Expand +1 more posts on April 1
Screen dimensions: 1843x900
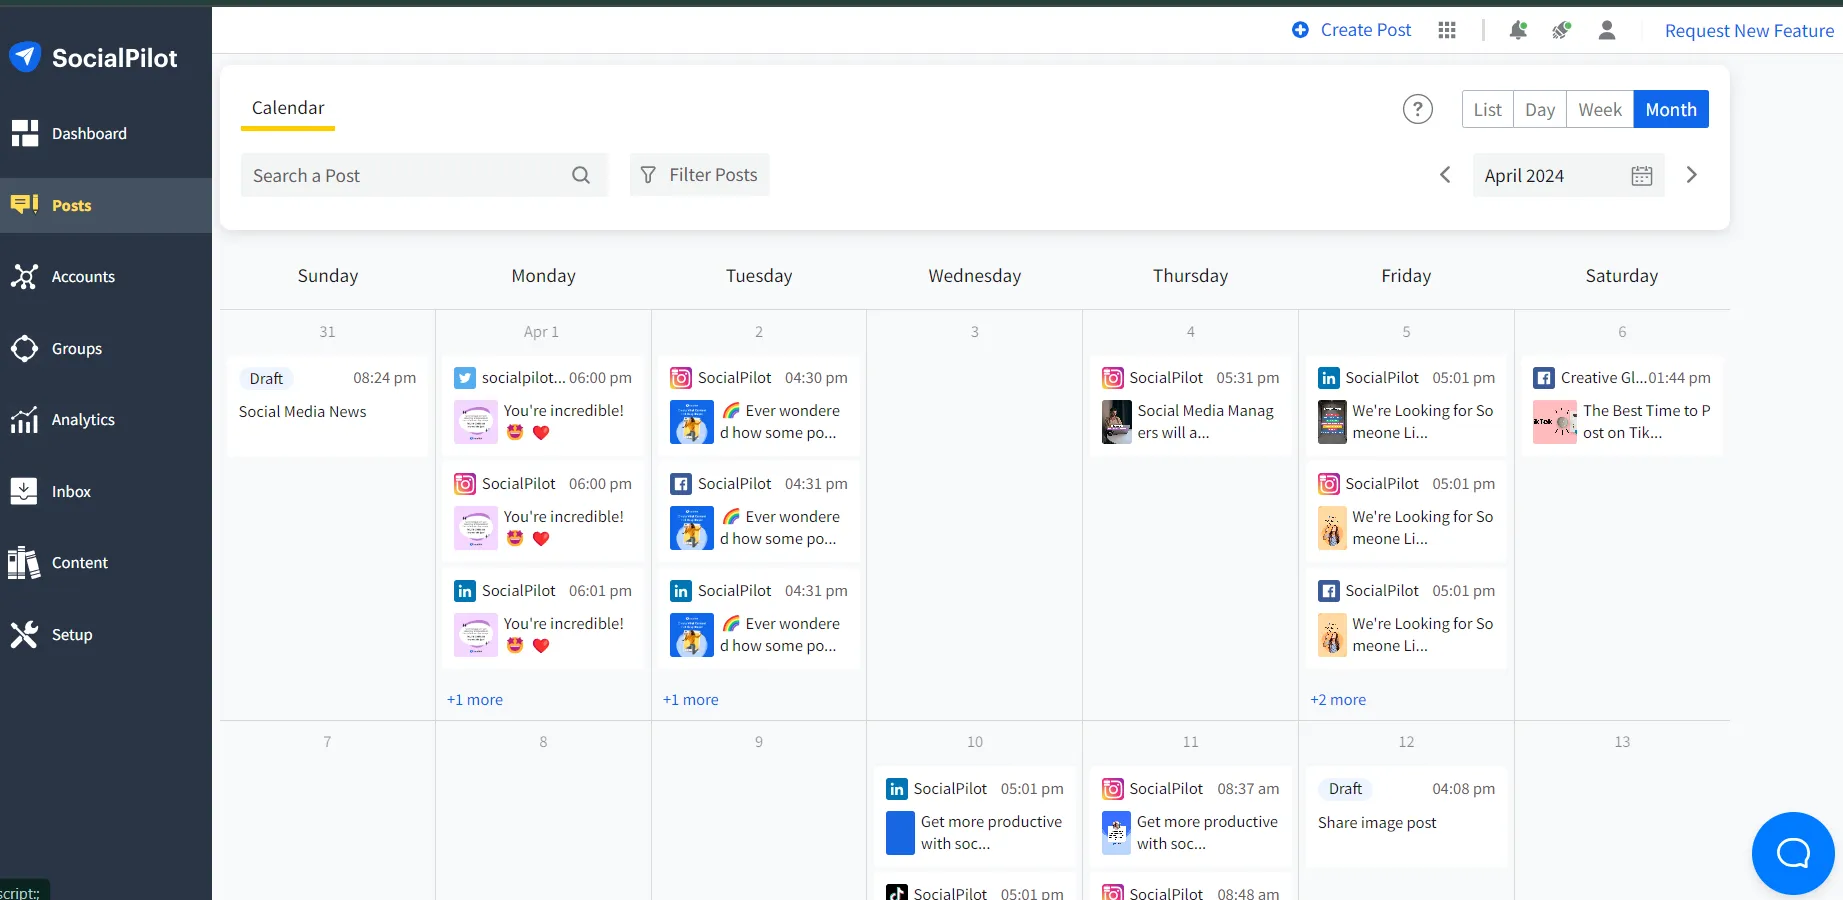[x=475, y=699]
